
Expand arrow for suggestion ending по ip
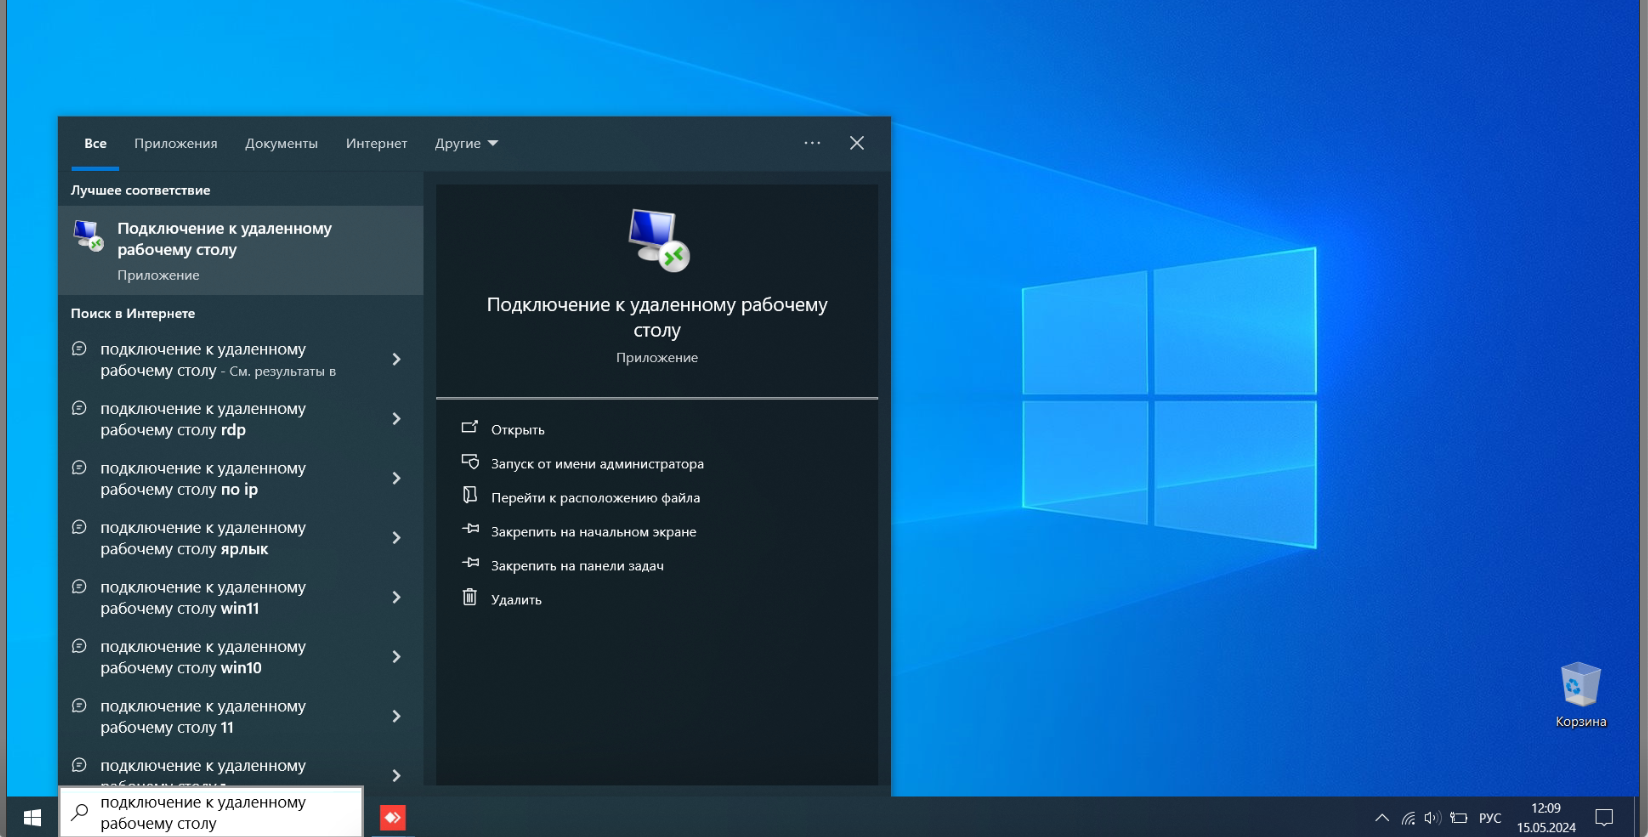pyautogui.click(x=397, y=478)
